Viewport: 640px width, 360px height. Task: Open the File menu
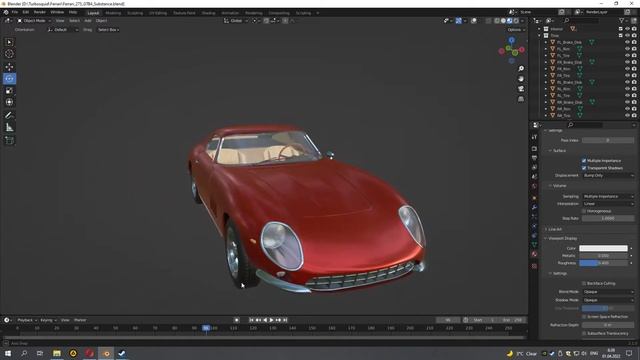pos(15,12)
